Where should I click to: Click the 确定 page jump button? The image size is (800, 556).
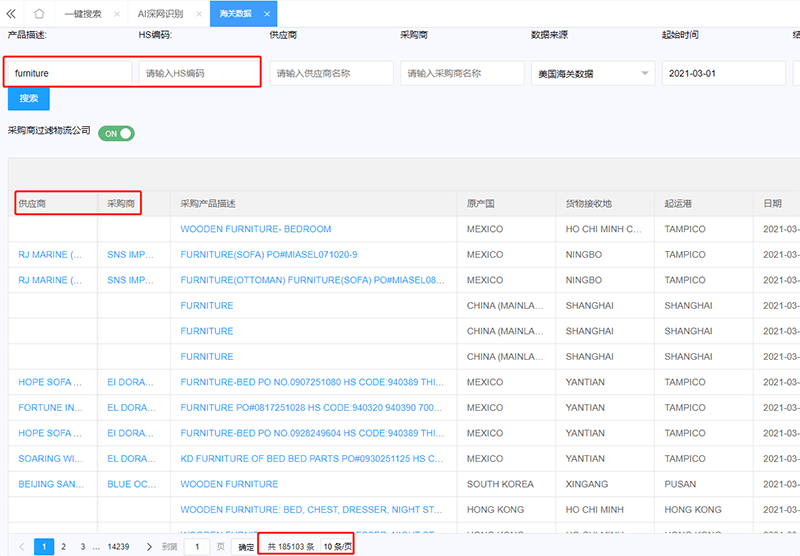(246, 547)
